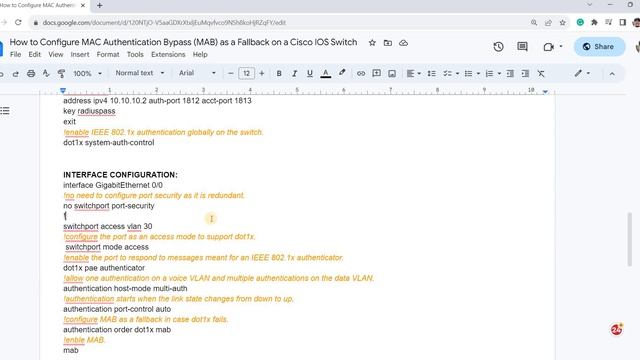Open the Help menu
Viewport: 640px width, 360px height.
click(x=200, y=54)
